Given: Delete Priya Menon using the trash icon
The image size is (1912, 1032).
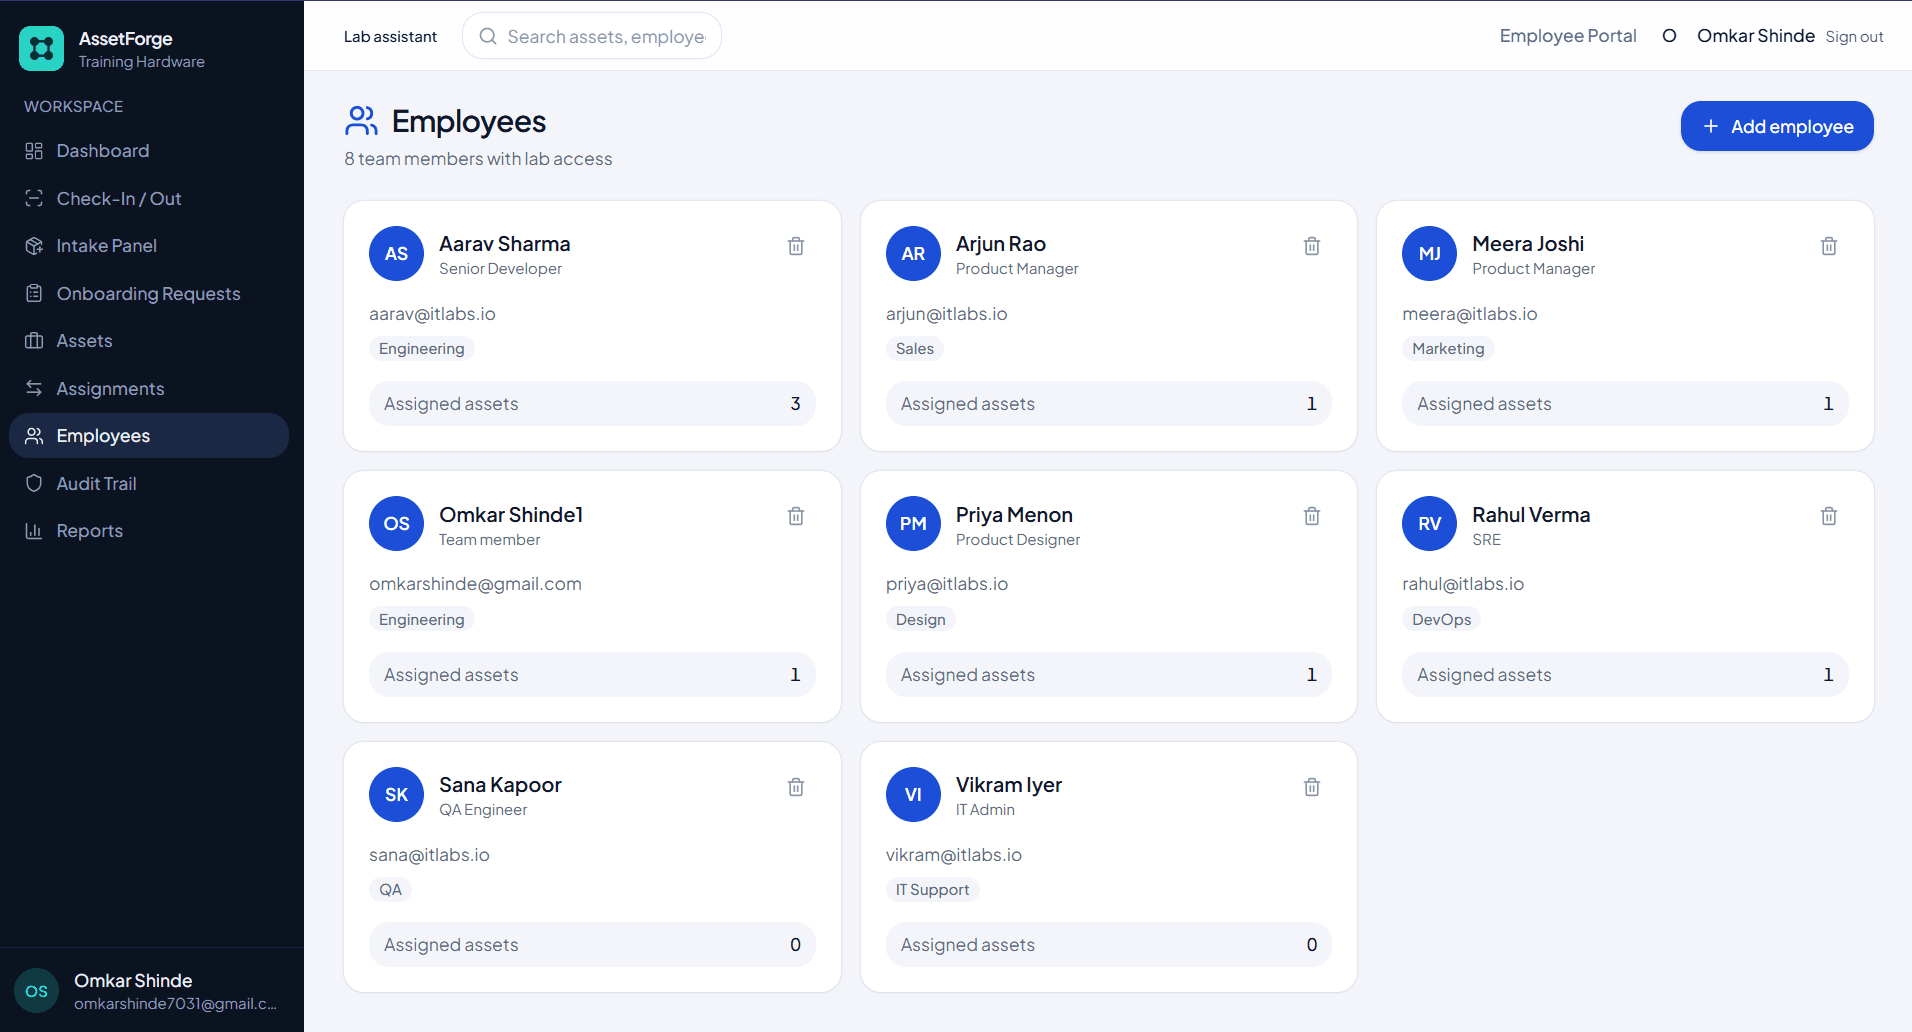Looking at the screenshot, I should pyautogui.click(x=1312, y=516).
